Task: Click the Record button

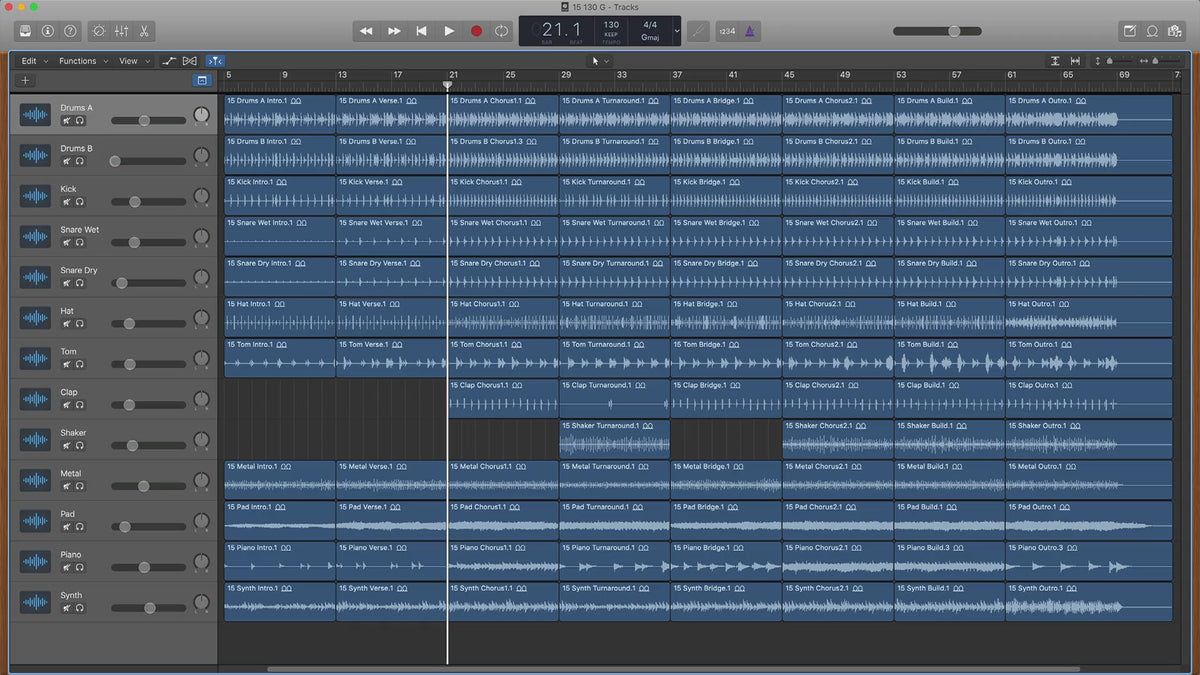Action: point(476,31)
